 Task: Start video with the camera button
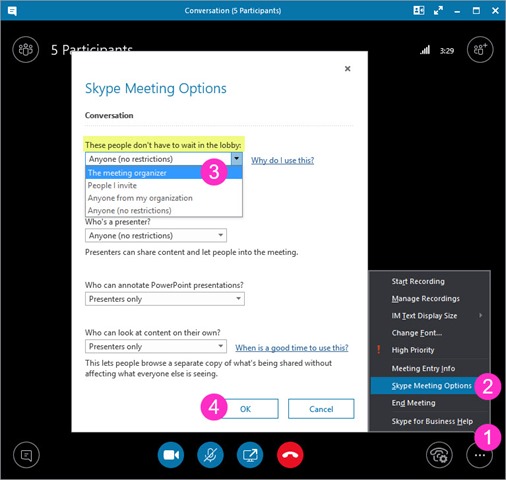pyautogui.click(x=171, y=455)
